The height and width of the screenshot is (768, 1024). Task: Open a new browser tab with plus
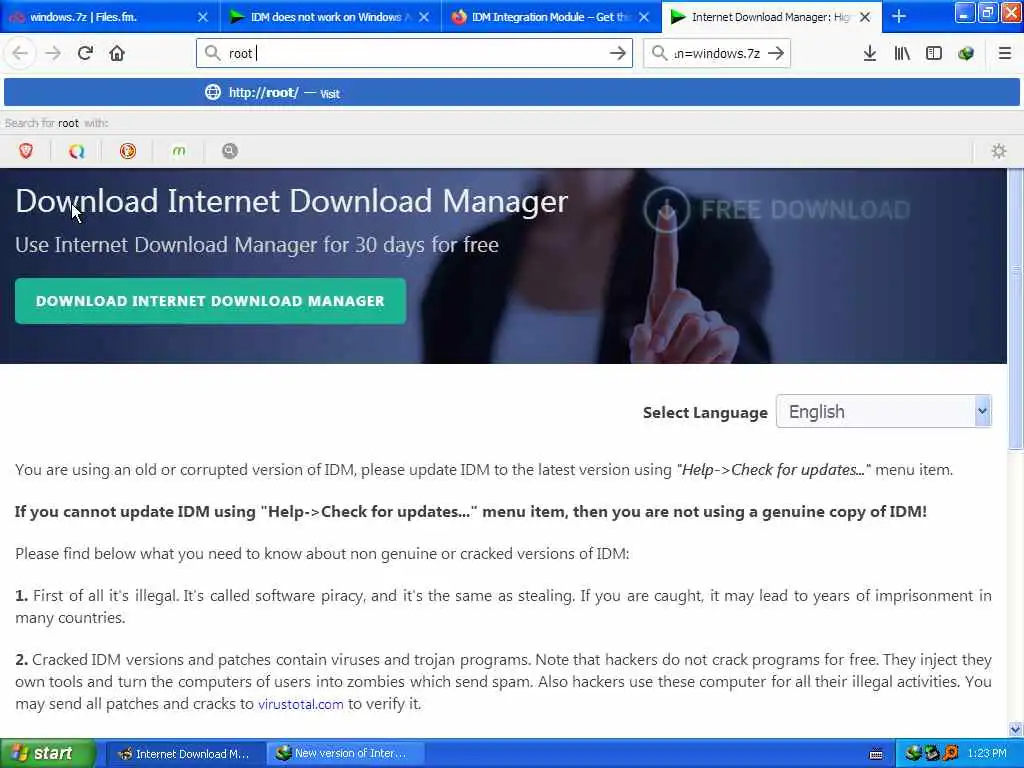pyautogui.click(x=899, y=16)
